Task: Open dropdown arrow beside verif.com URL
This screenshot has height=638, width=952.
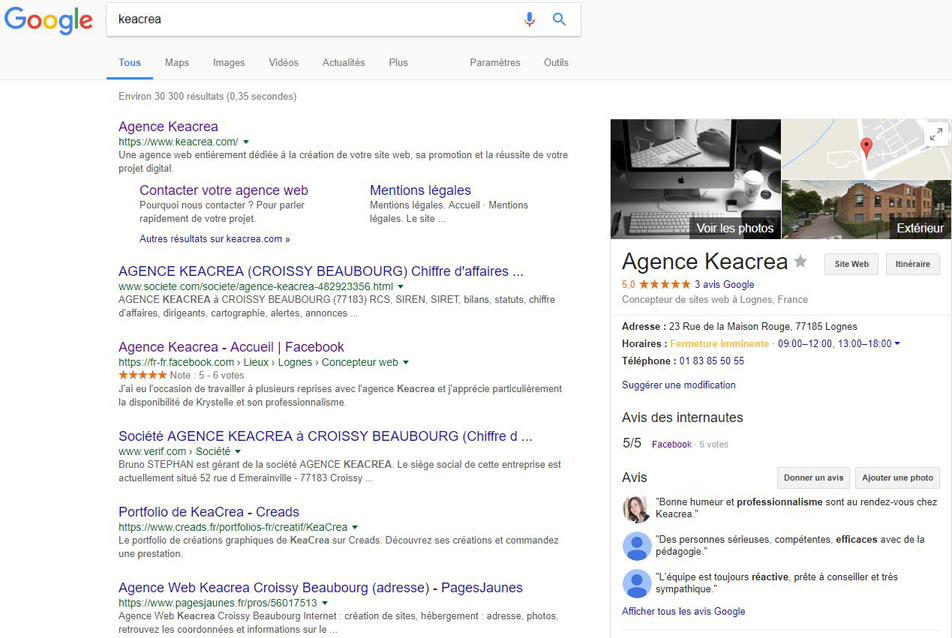Action: coord(237,452)
